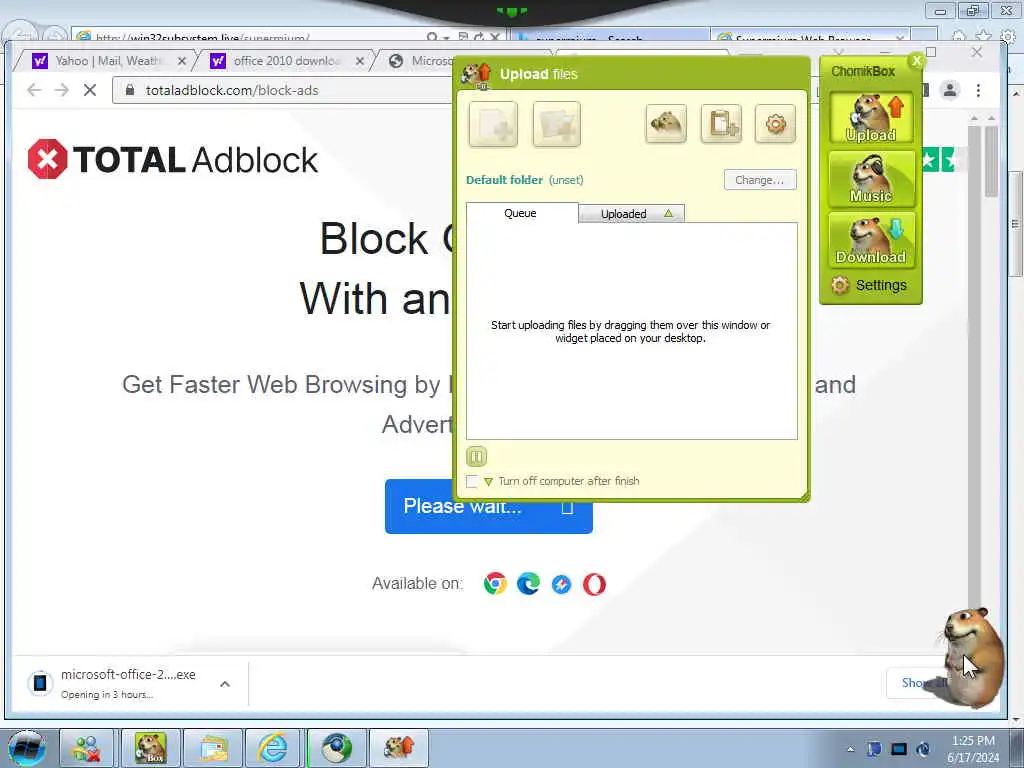Click the totaladblock.com address bar
This screenshot has width=1024, height=768.
pos(284,90)
